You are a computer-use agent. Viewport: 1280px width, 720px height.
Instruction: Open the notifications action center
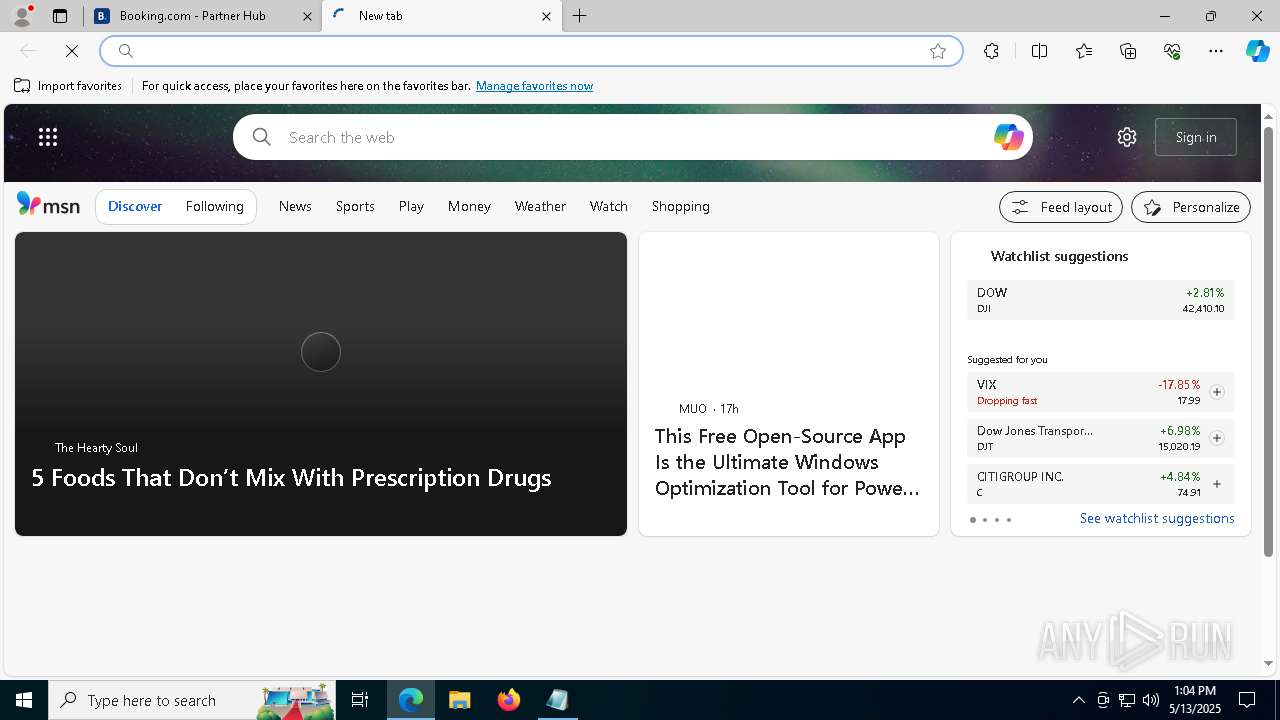(x=1247, y=700)
